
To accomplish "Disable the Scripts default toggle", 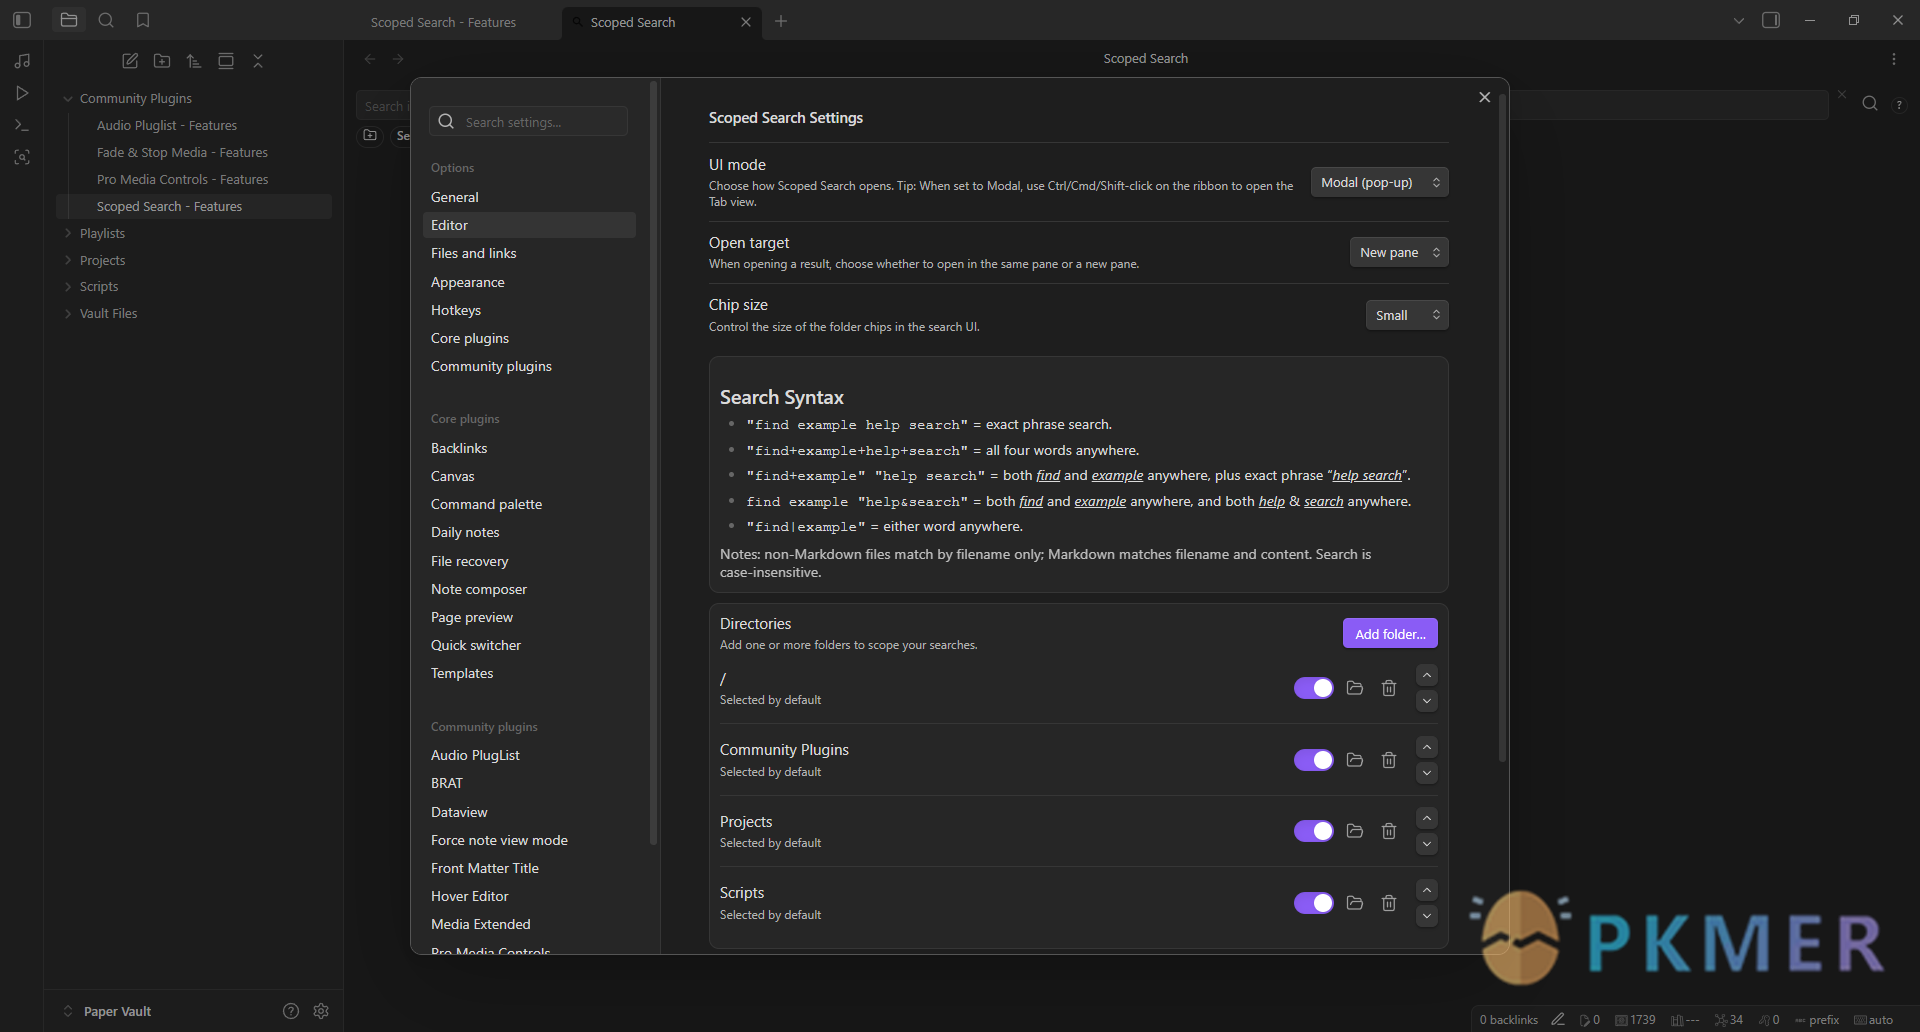I will 1314,903.
